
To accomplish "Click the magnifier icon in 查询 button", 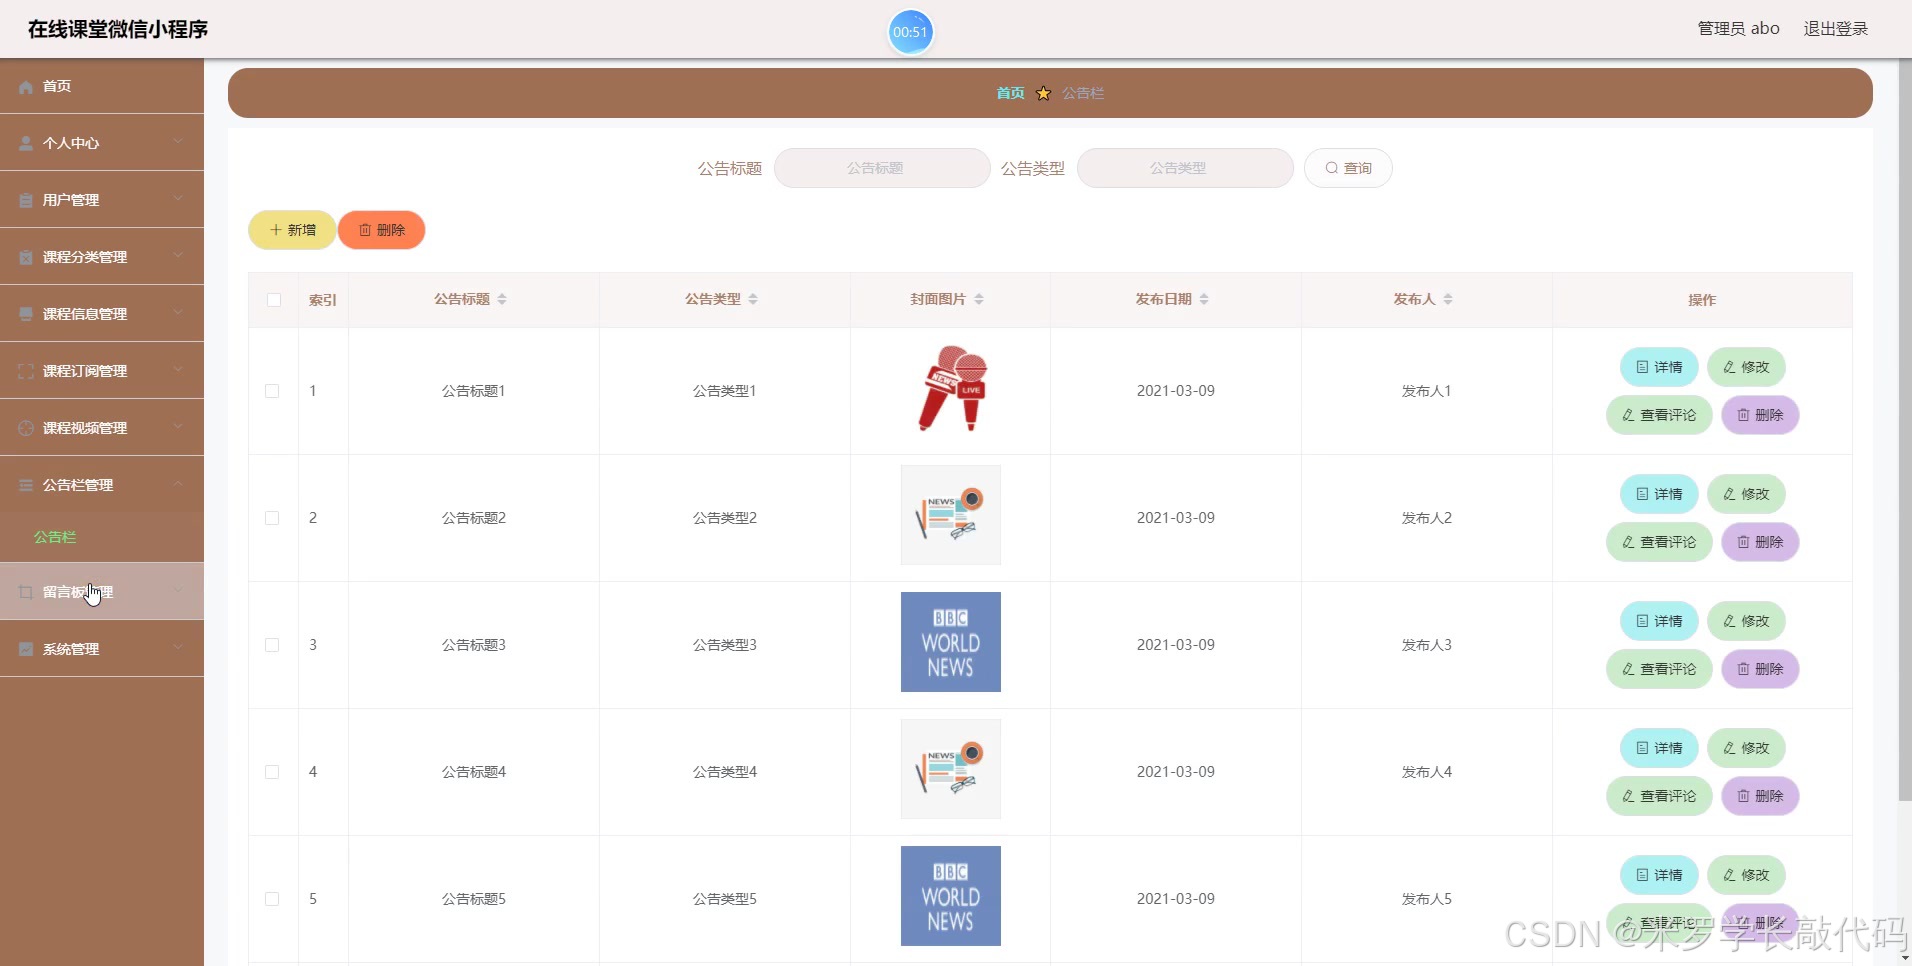I will (1330, 167).
